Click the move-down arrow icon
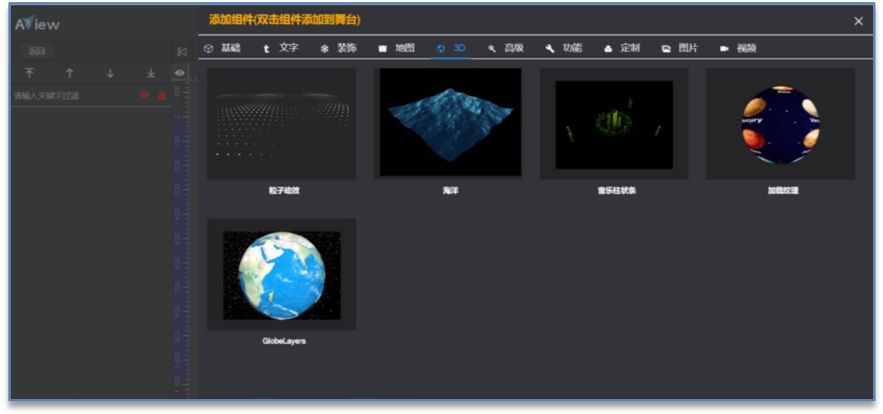This screenshot has height=414, width=883. [110, 73]
